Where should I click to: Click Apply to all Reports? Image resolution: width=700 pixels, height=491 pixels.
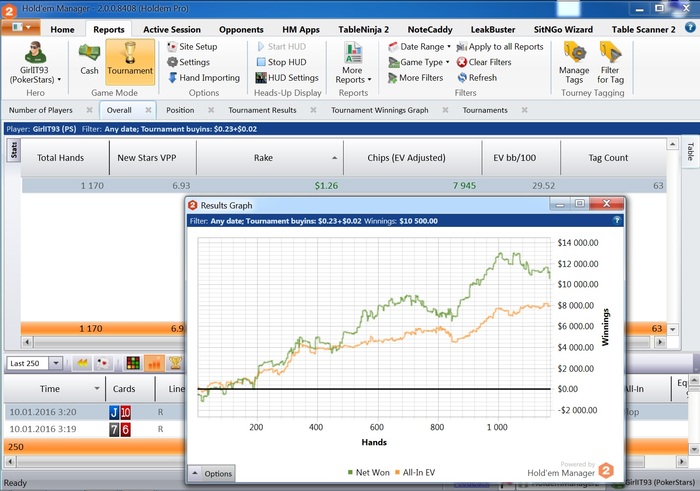pos(500,46)
